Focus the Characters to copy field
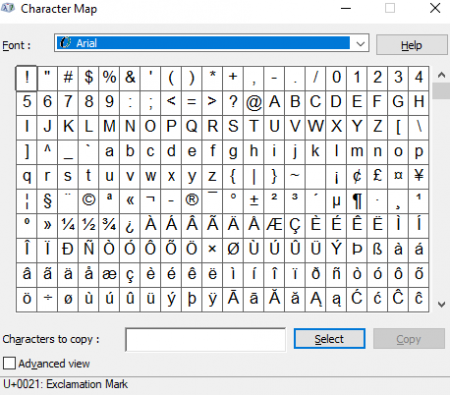 pyautogui.click(x=205, y=339)
